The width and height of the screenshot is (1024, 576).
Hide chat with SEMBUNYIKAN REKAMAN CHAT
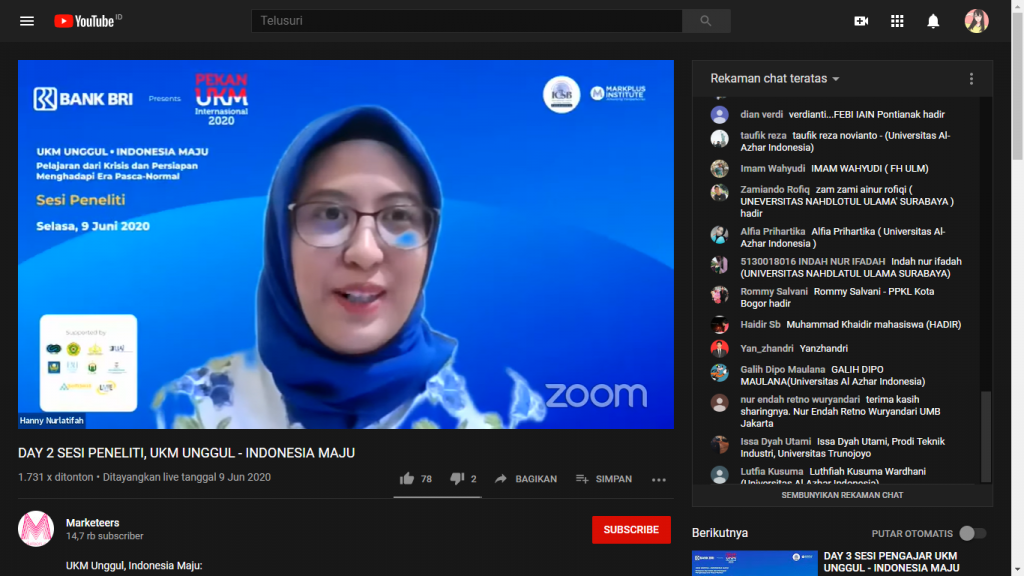tap(842, 495)
